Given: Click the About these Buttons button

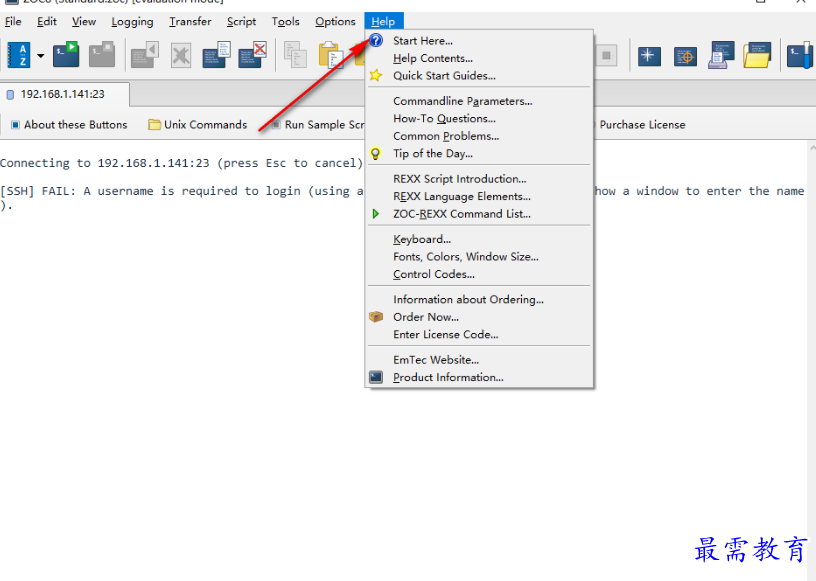Looking at the screenshot, I should [x=69, y=124].
